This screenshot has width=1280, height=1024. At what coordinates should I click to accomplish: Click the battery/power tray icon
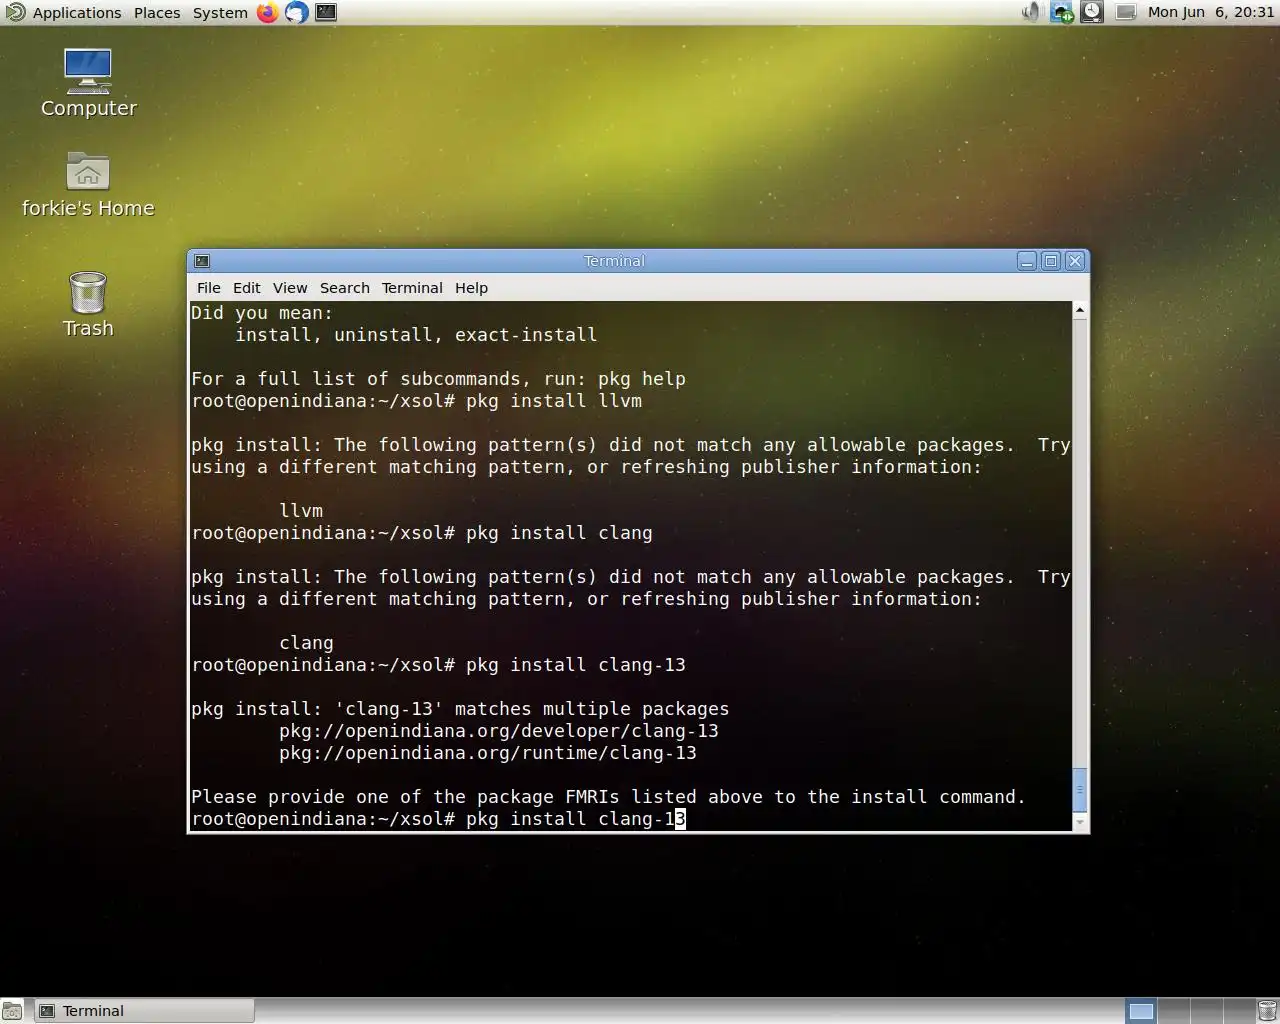pyautogui.click(x=1125, y=12)
